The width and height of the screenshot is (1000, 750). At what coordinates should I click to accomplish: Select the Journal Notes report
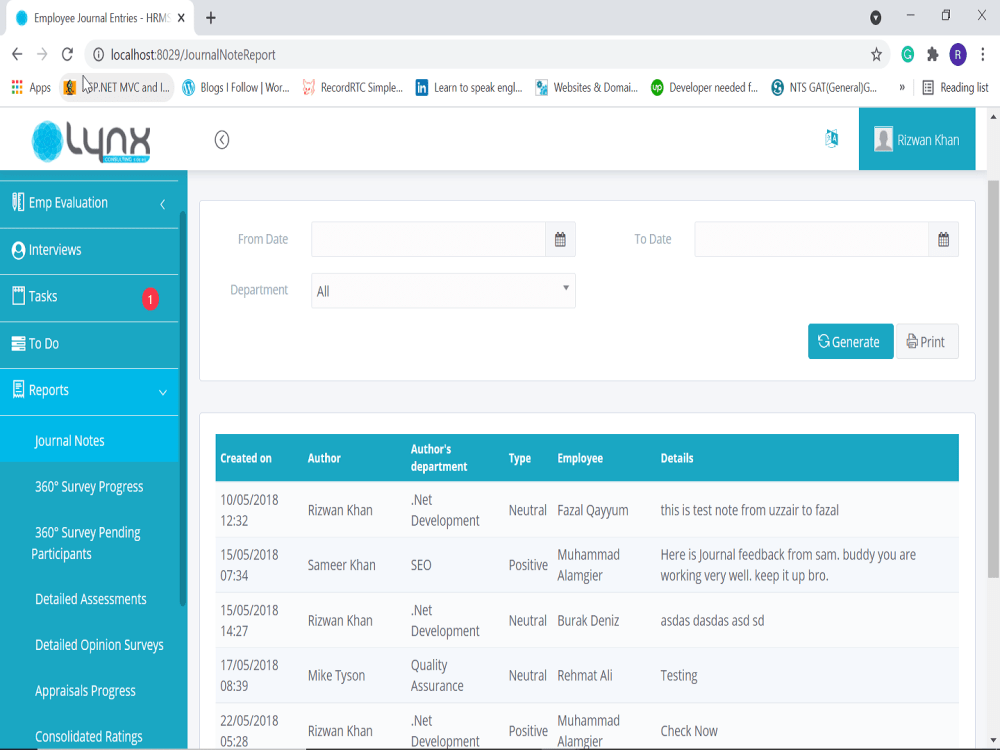pyautogui.click(x=89, y=440)
